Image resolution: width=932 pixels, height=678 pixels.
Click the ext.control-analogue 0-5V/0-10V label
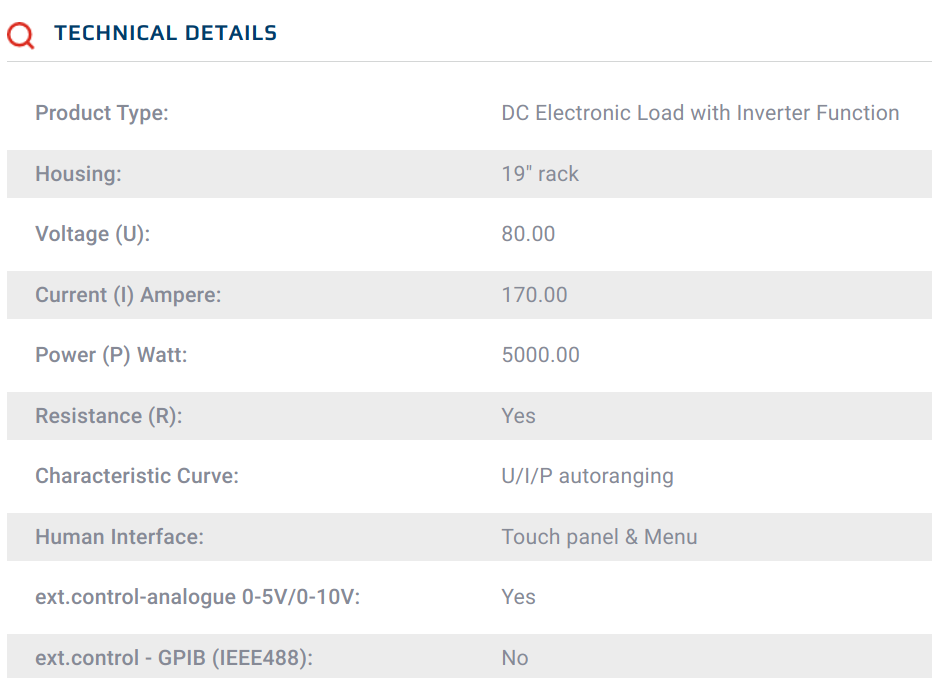tap(197, 597)
